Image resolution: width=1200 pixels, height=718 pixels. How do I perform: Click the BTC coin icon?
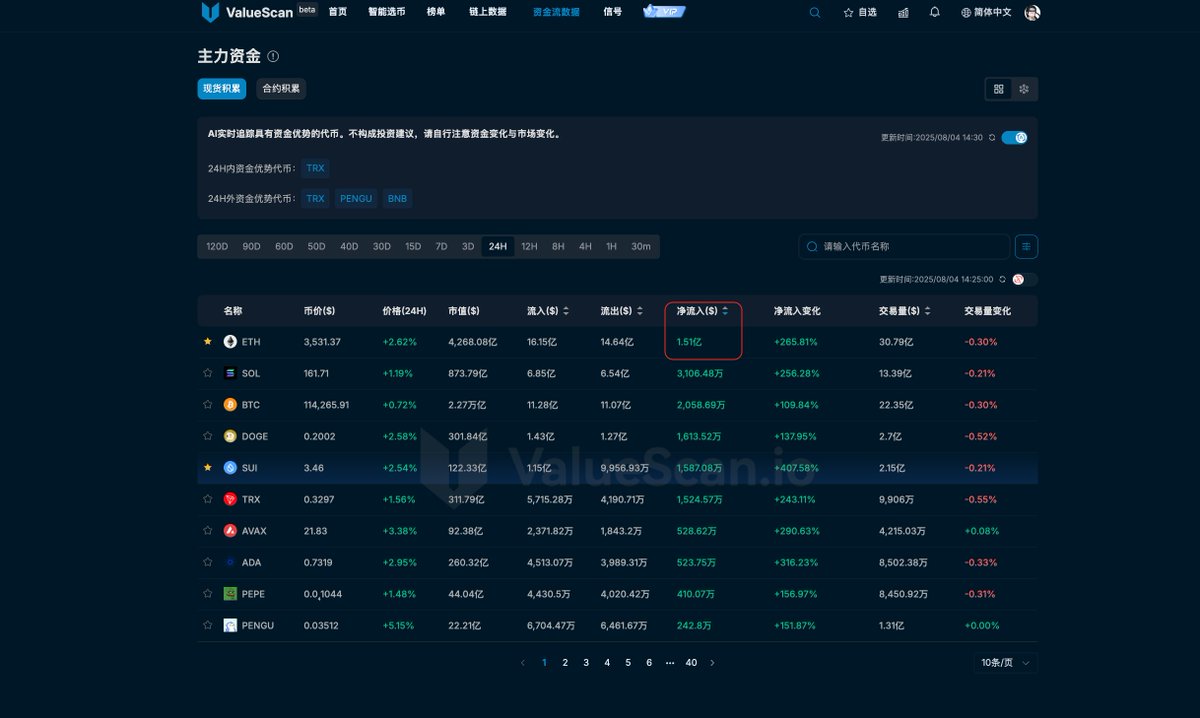pyautogui.click(x=230, y=405)
